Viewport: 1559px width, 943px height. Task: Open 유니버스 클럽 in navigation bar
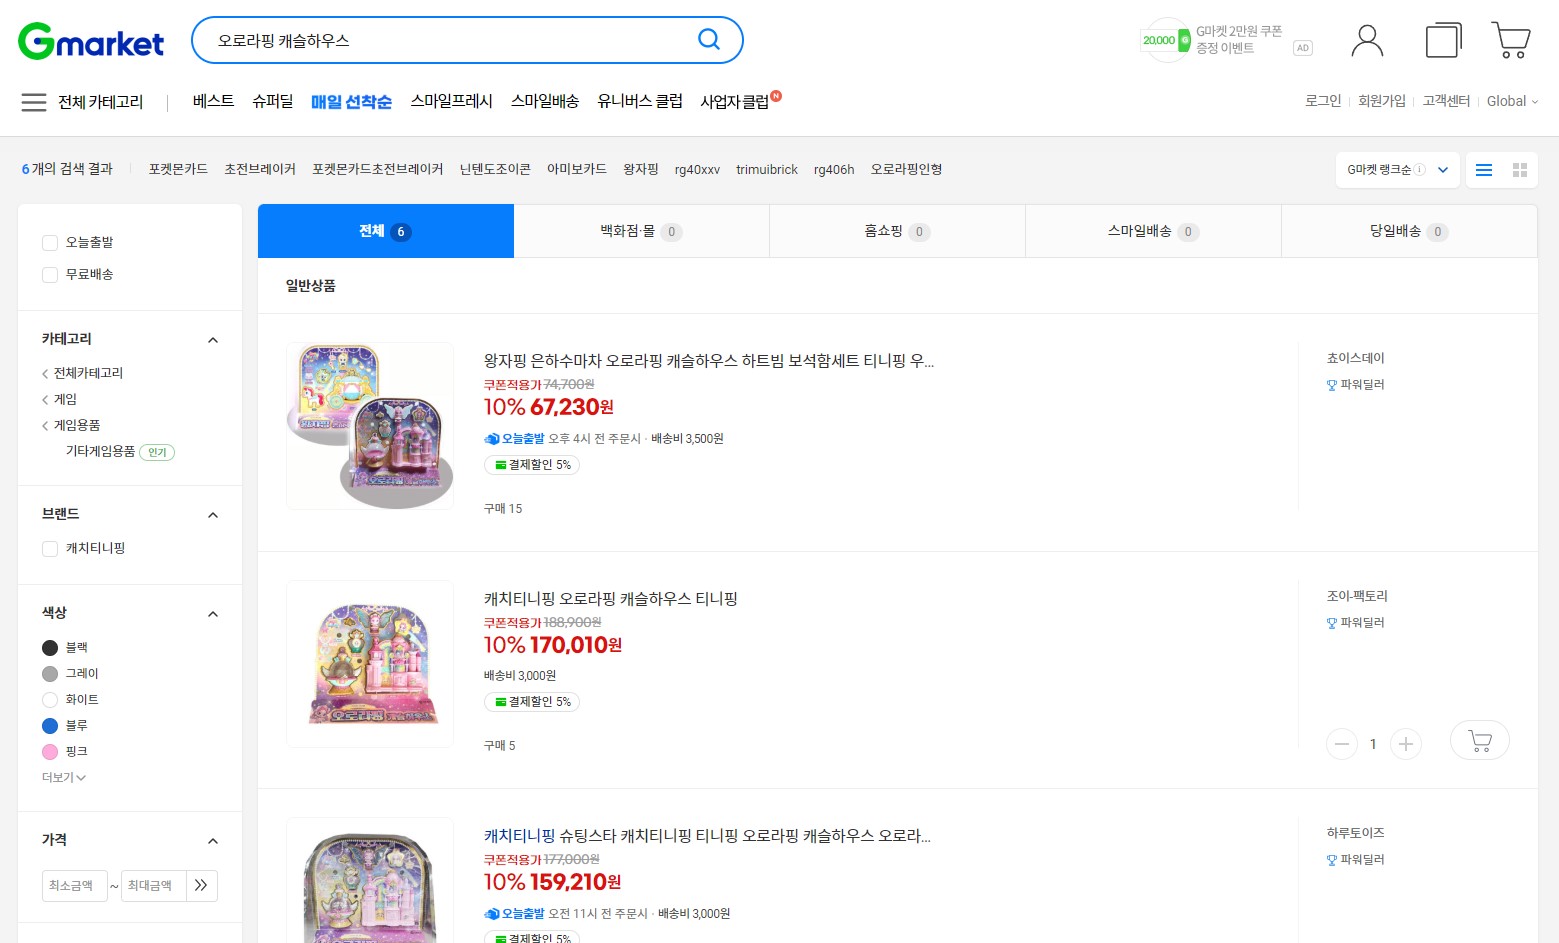tap(639, 101)
